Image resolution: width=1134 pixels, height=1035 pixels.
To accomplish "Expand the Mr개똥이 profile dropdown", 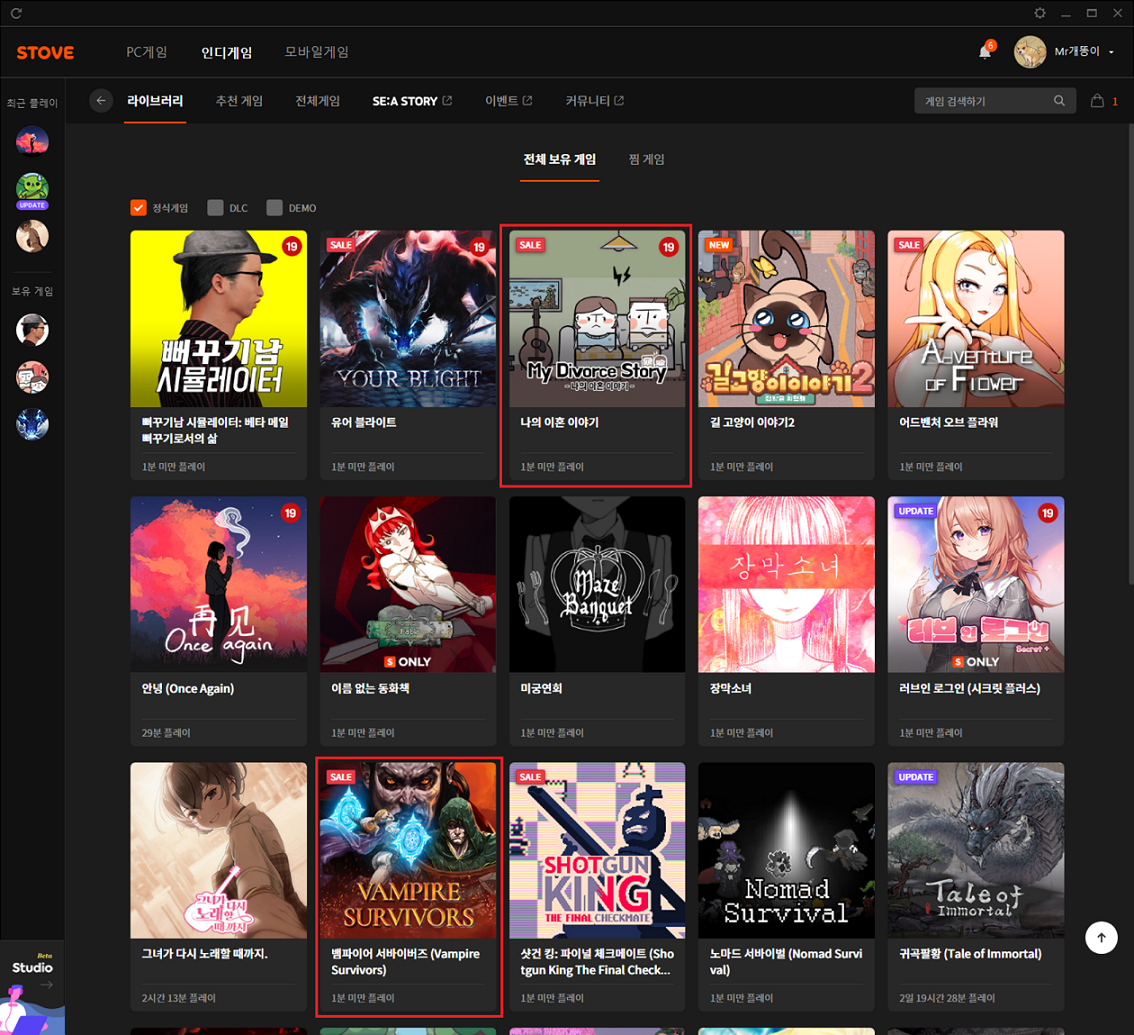I will coord(1111,52).
